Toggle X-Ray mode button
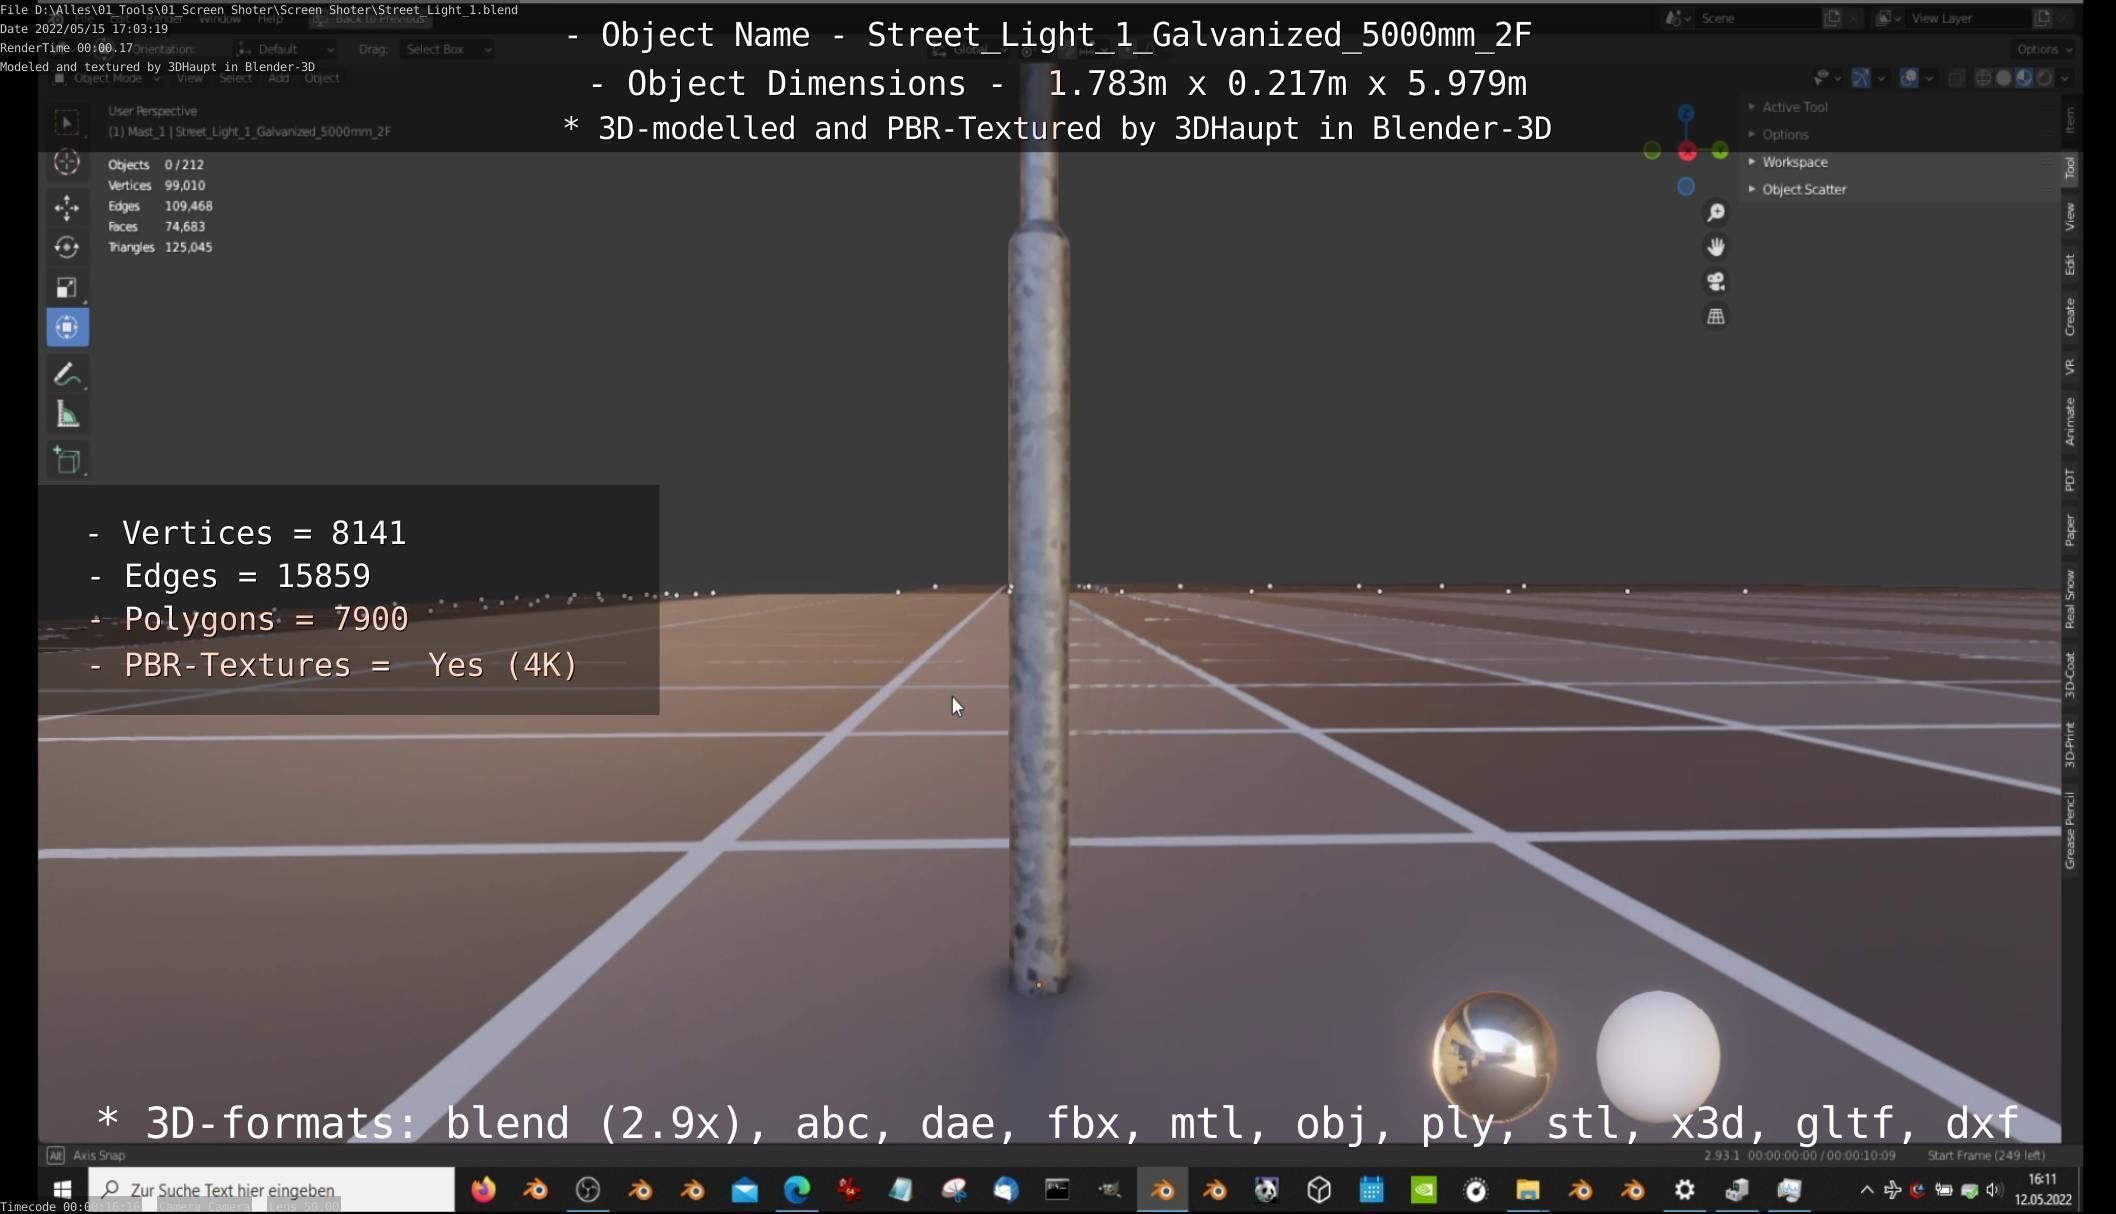 1957,78
